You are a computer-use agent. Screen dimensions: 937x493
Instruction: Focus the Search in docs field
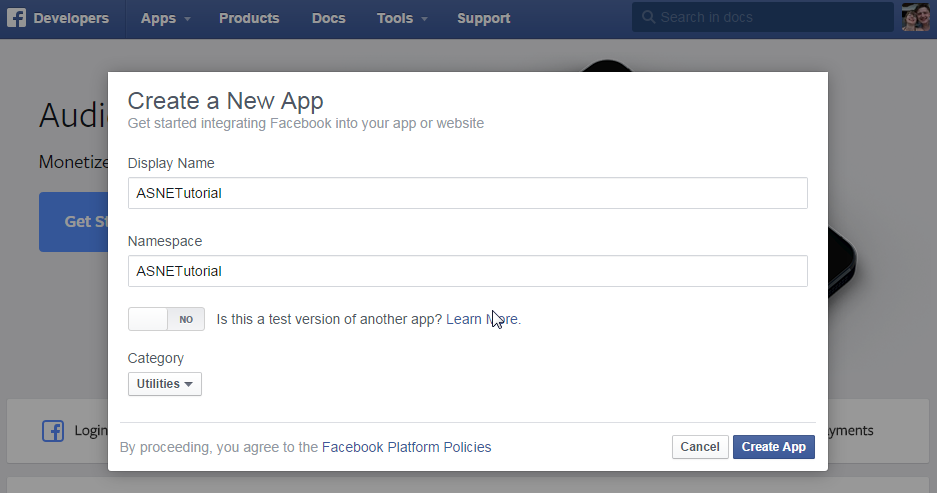(763, 17)
